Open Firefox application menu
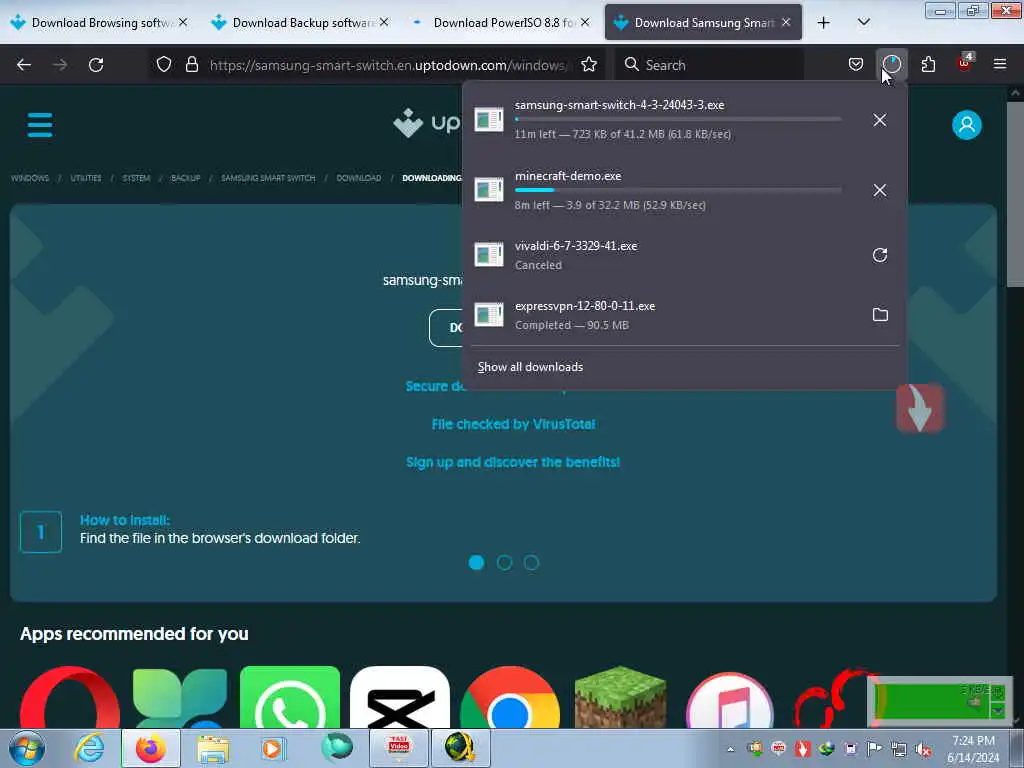The image size is (1024, 768). (x=1000, y=64)
